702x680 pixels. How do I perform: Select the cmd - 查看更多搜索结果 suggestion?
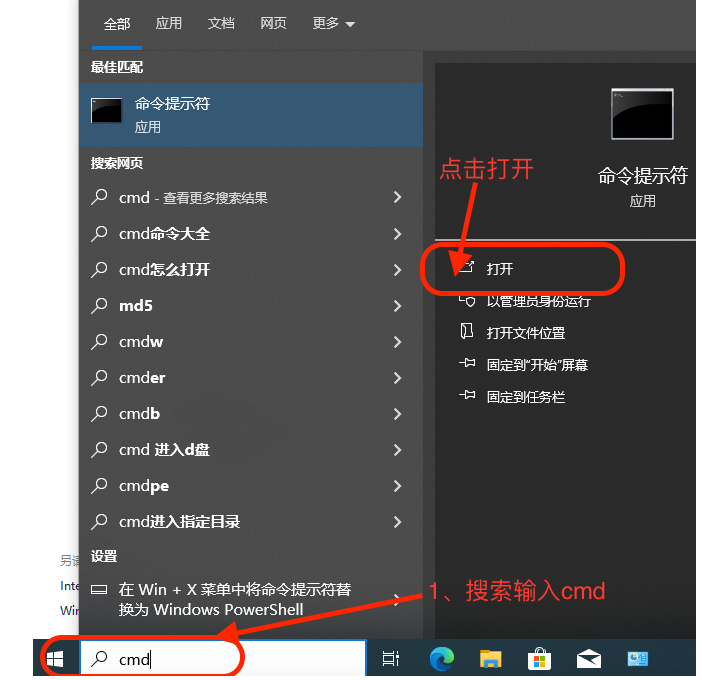coord(251,197)
